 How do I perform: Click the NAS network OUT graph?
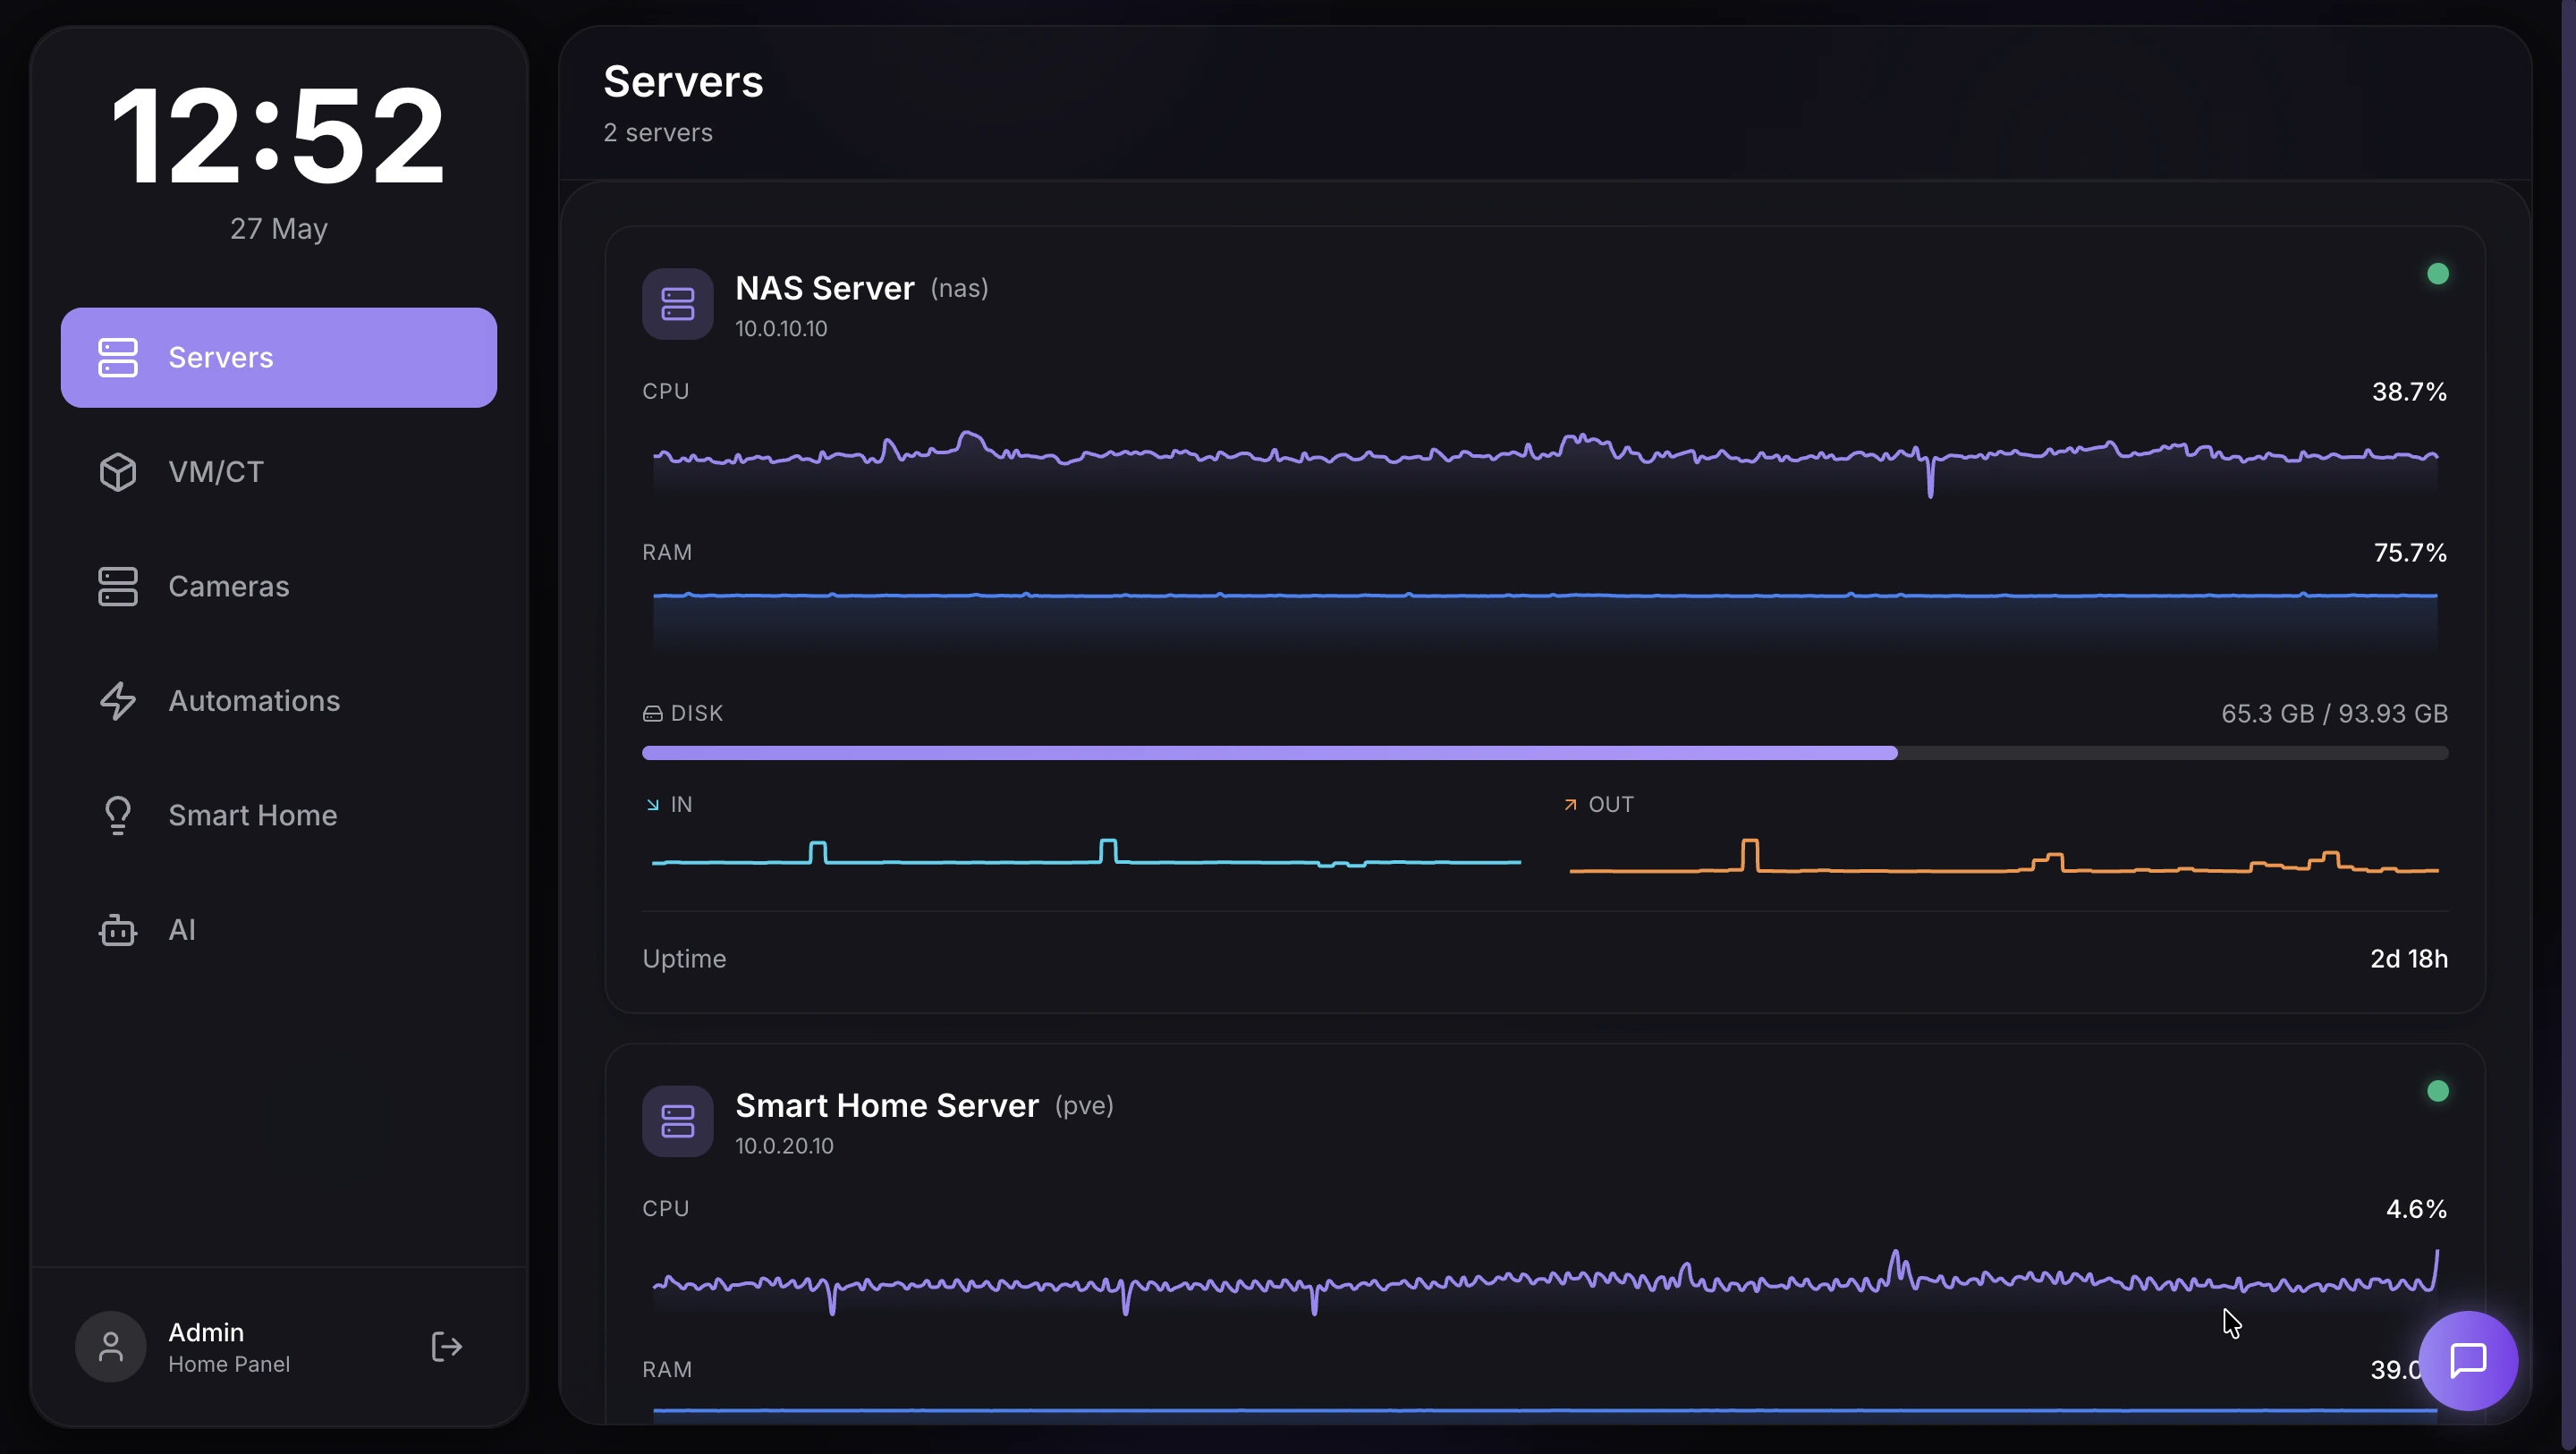point(2004,856)
